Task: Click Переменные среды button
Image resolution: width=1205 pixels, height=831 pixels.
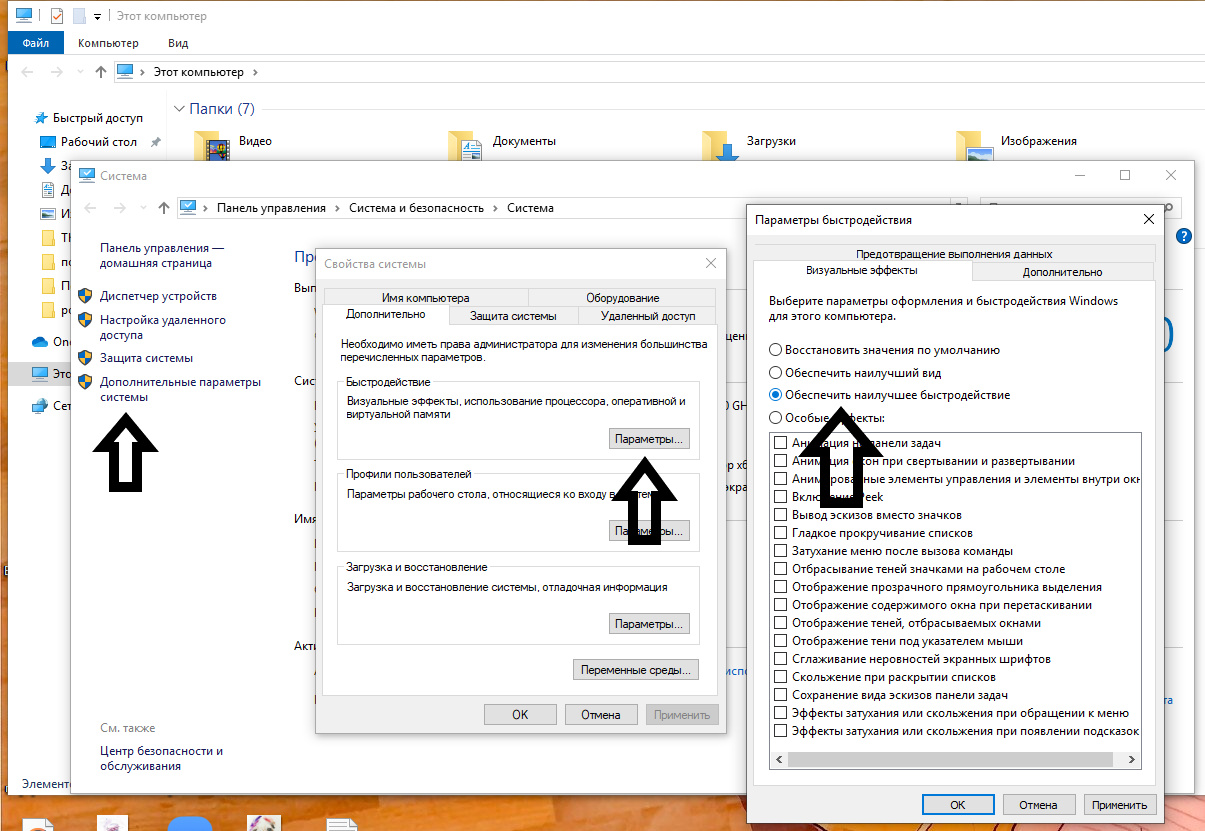Action: click(636, 670)
